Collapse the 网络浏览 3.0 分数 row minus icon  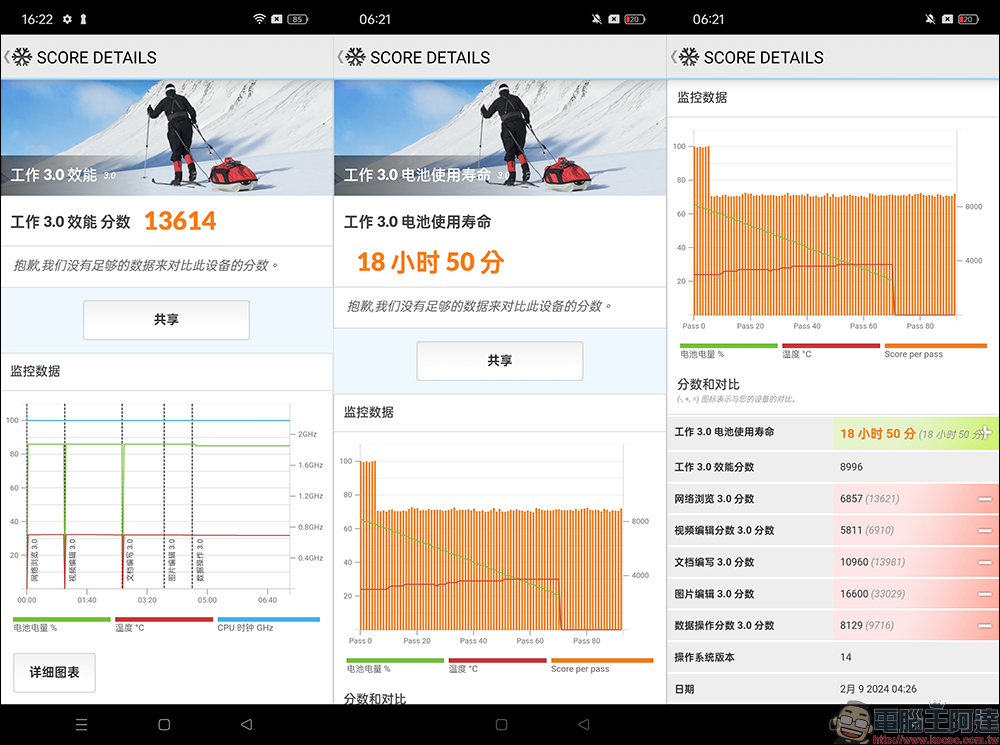tap(985, 499)
